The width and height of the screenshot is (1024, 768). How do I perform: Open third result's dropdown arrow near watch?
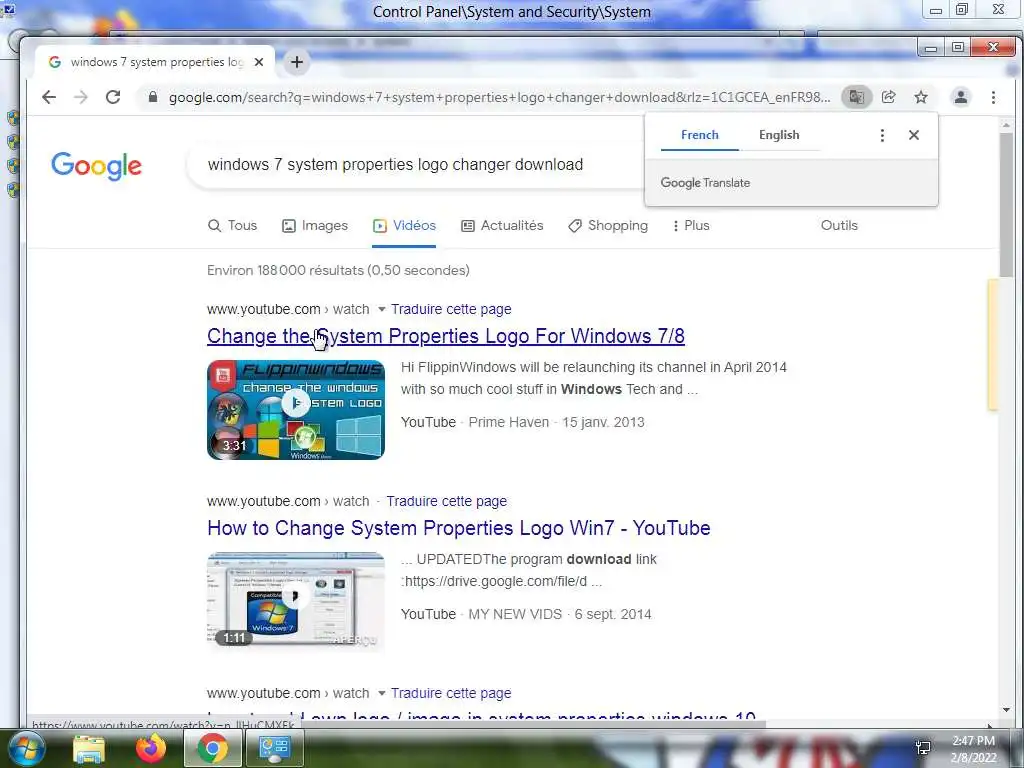[x=381, y=693]
